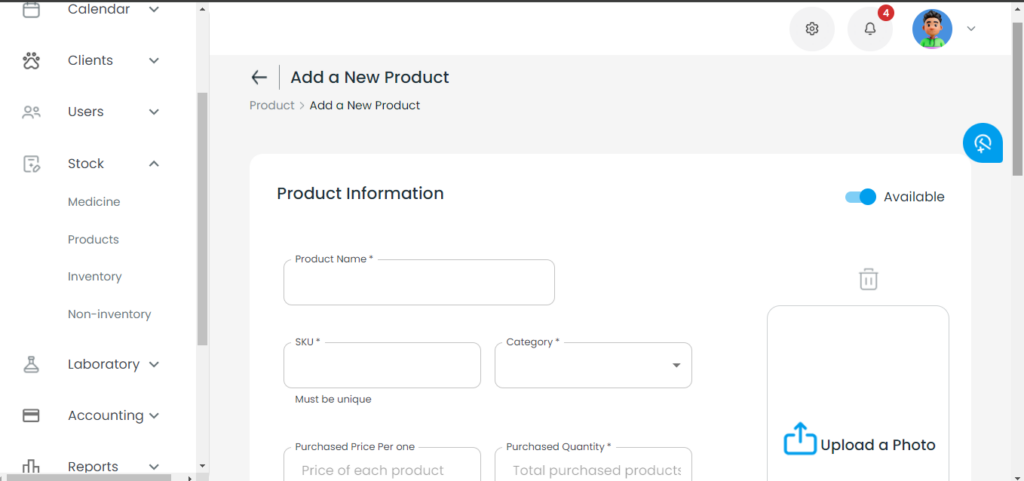This screenshot has width=1024, height=481.
Task: Open the notifications bell
Action: point(870,29)
